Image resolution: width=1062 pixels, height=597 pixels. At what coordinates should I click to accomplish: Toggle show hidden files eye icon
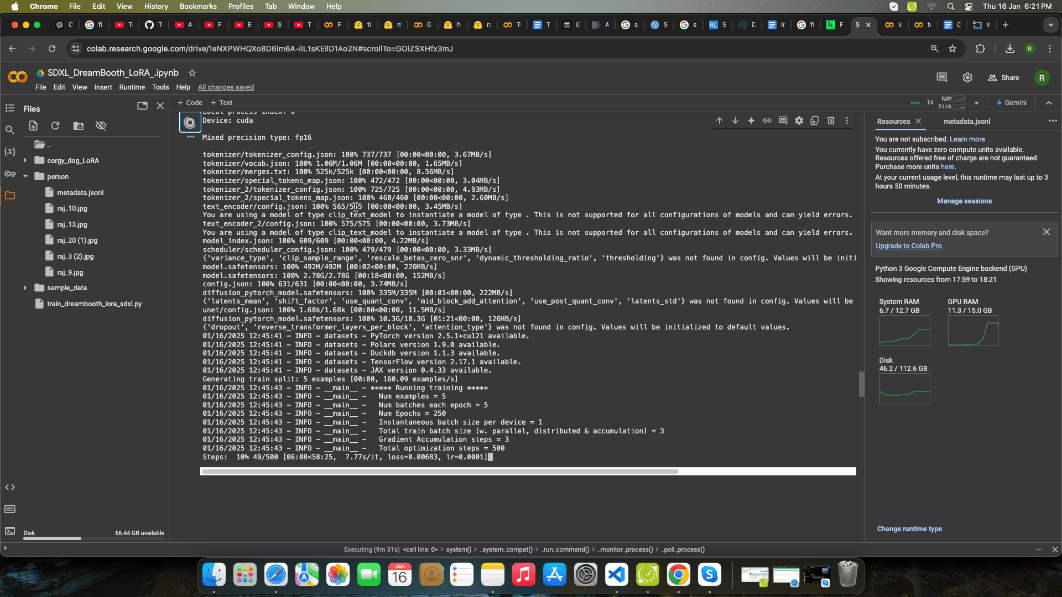point(101,126)
